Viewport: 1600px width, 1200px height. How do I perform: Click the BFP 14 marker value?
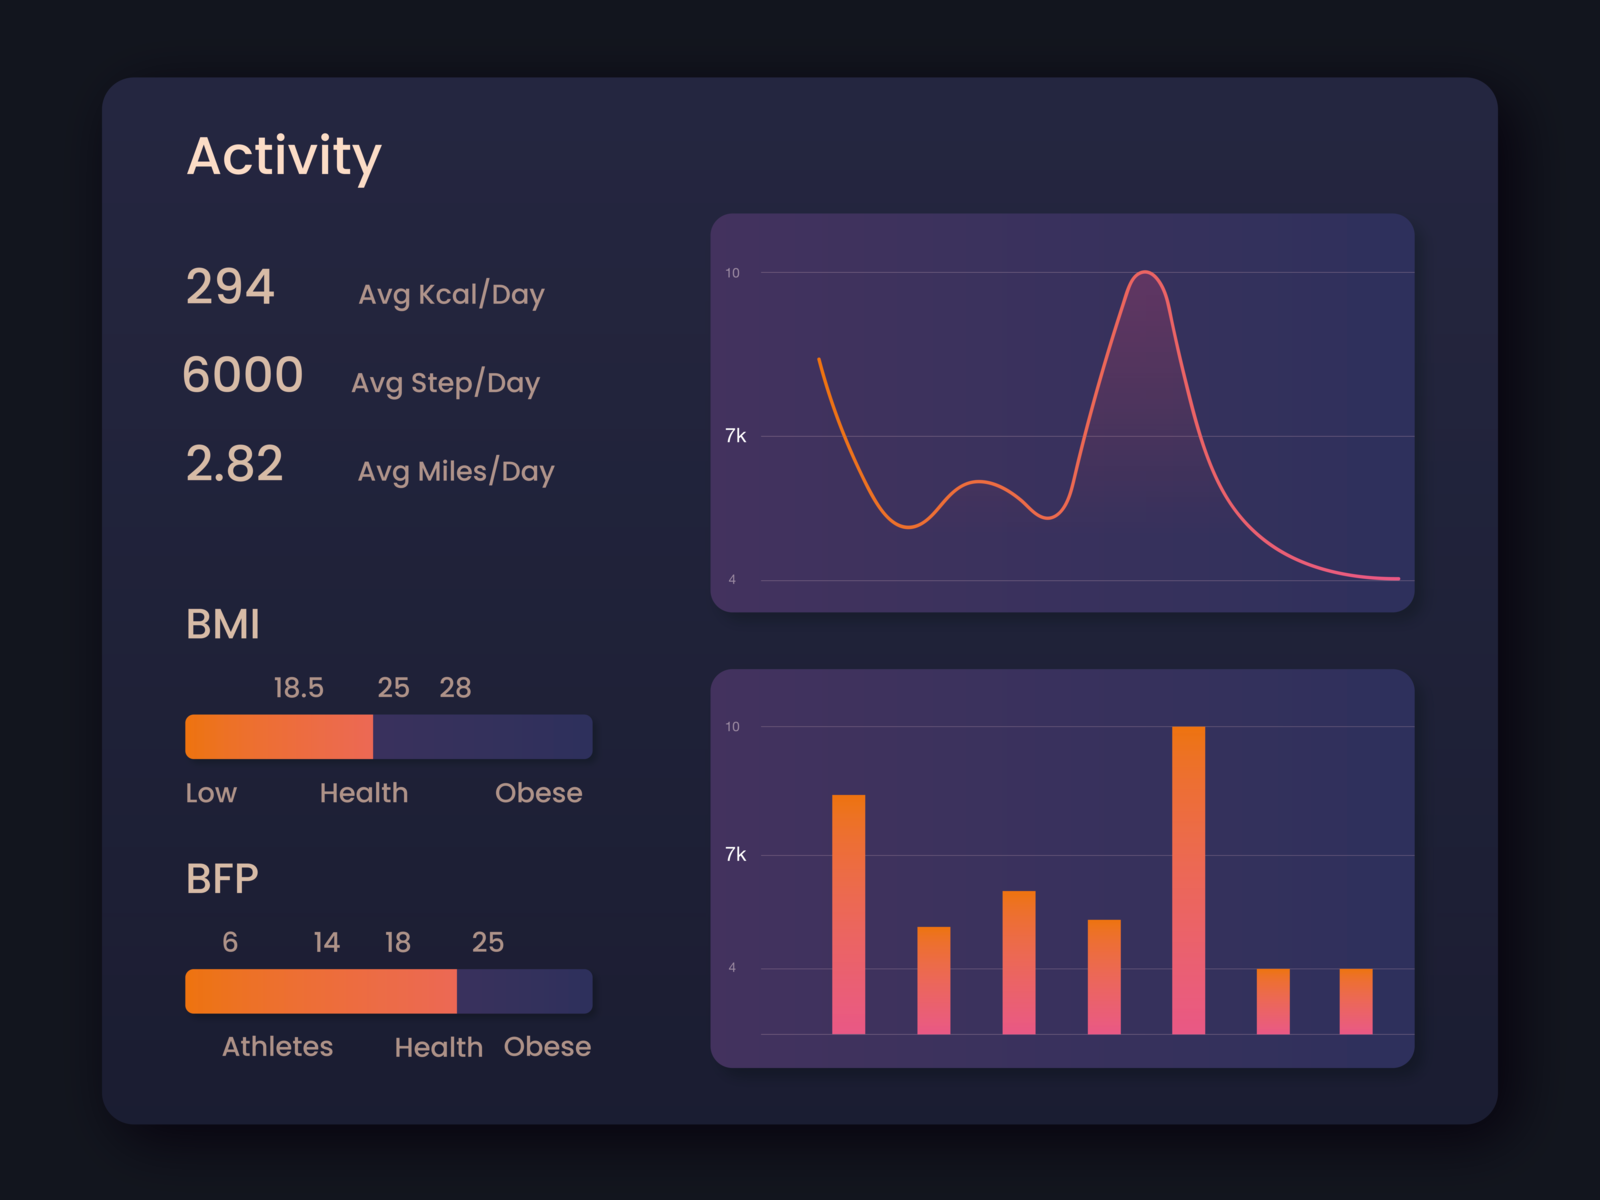pyautogui.click(x=326, y=942)
